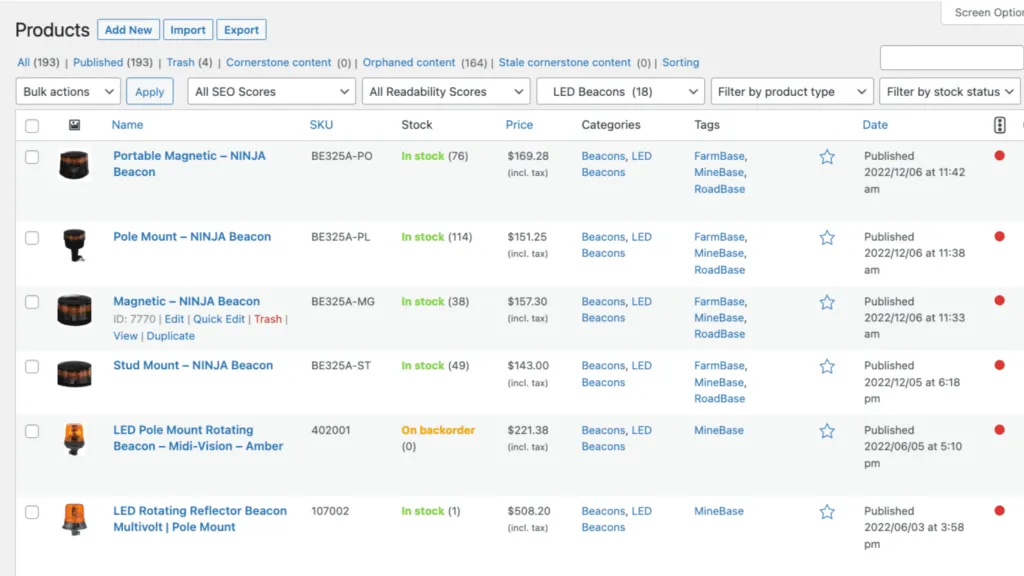Sort products by Date column
Viewport: 1024px width, 576px height.
875,125
